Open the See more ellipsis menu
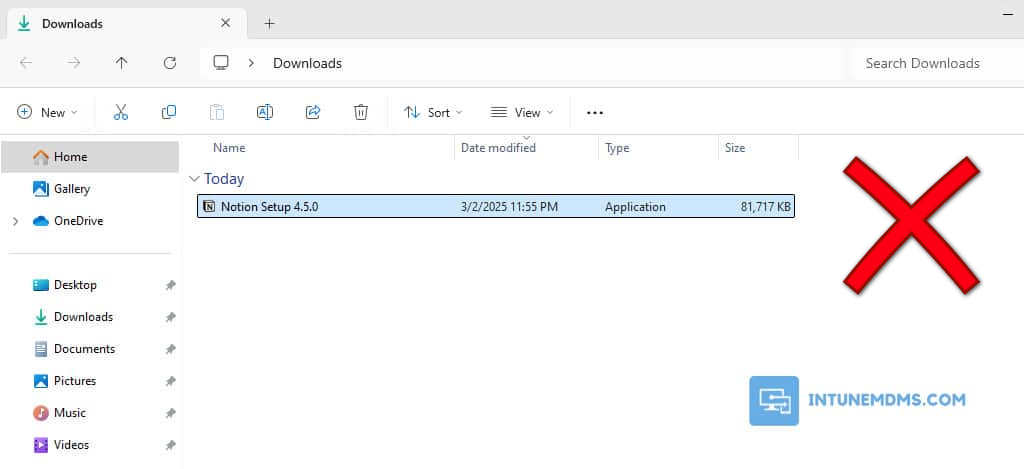Screen dimensions: 1024x469 coord(594,113)
